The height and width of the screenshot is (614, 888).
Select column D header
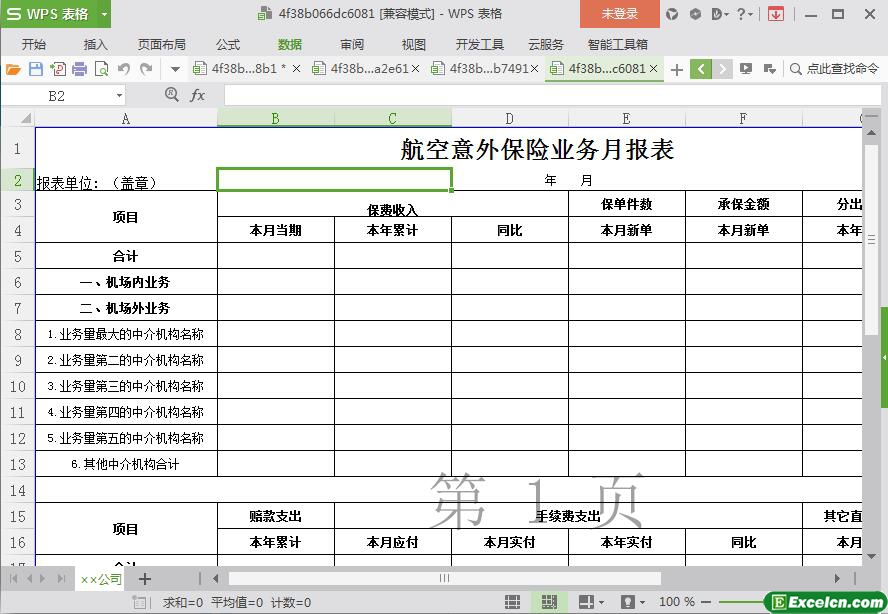point(509,118)
